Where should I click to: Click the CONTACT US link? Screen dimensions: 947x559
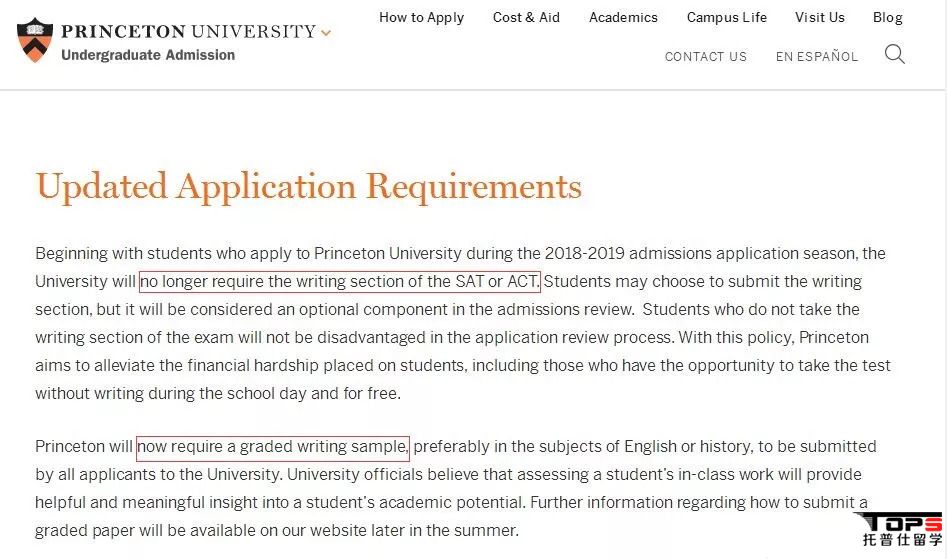point(705,57)
